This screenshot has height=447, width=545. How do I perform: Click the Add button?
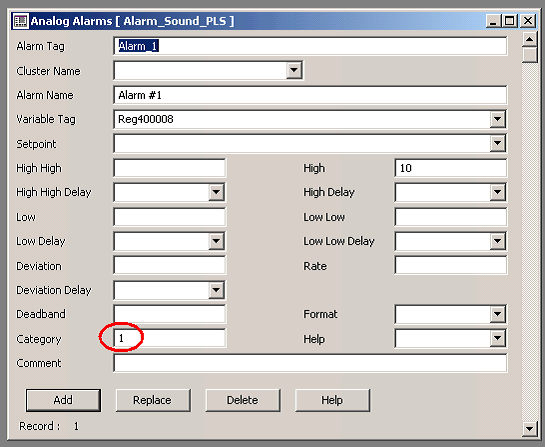pos(63,400)
